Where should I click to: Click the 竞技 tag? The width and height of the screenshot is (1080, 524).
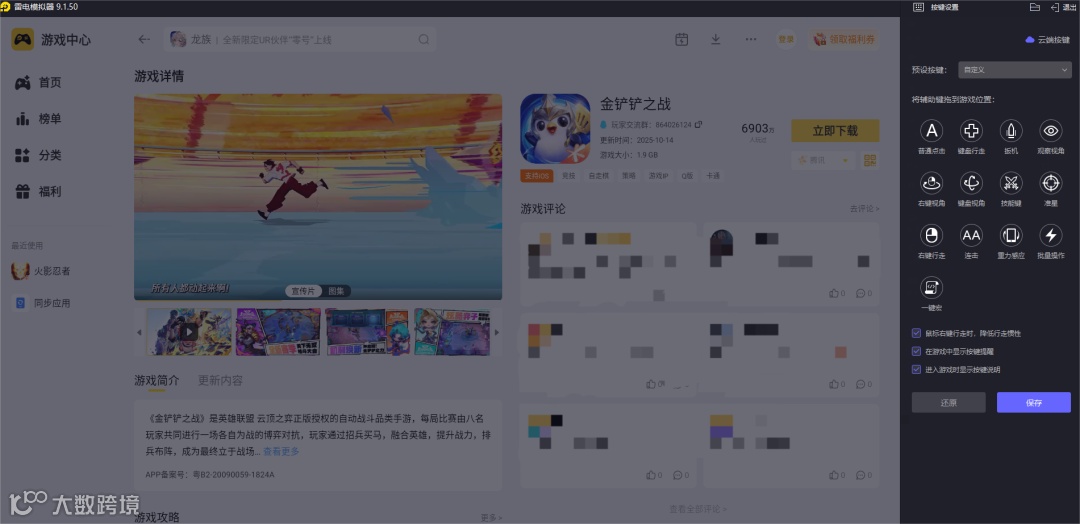pyautogui.click(x=568, y=176)
